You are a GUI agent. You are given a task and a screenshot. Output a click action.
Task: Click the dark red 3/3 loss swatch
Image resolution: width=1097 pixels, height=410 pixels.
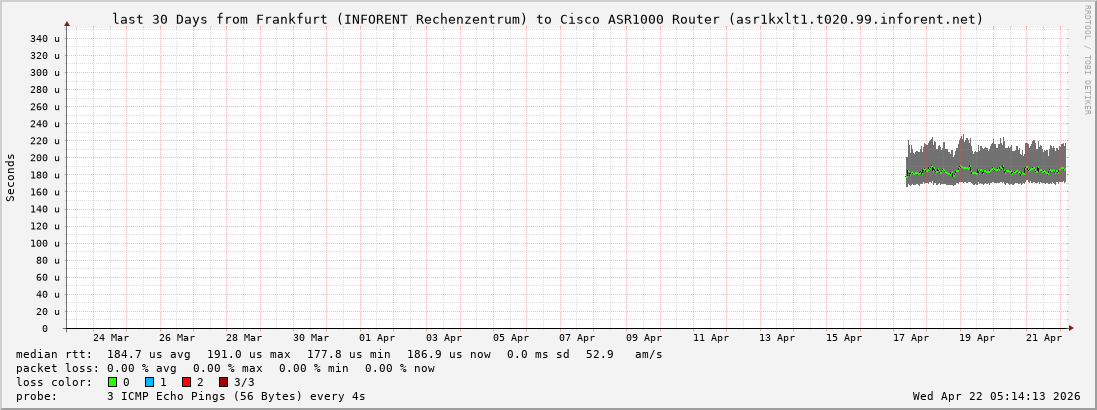pyautogui.click(x=223, y=382)
